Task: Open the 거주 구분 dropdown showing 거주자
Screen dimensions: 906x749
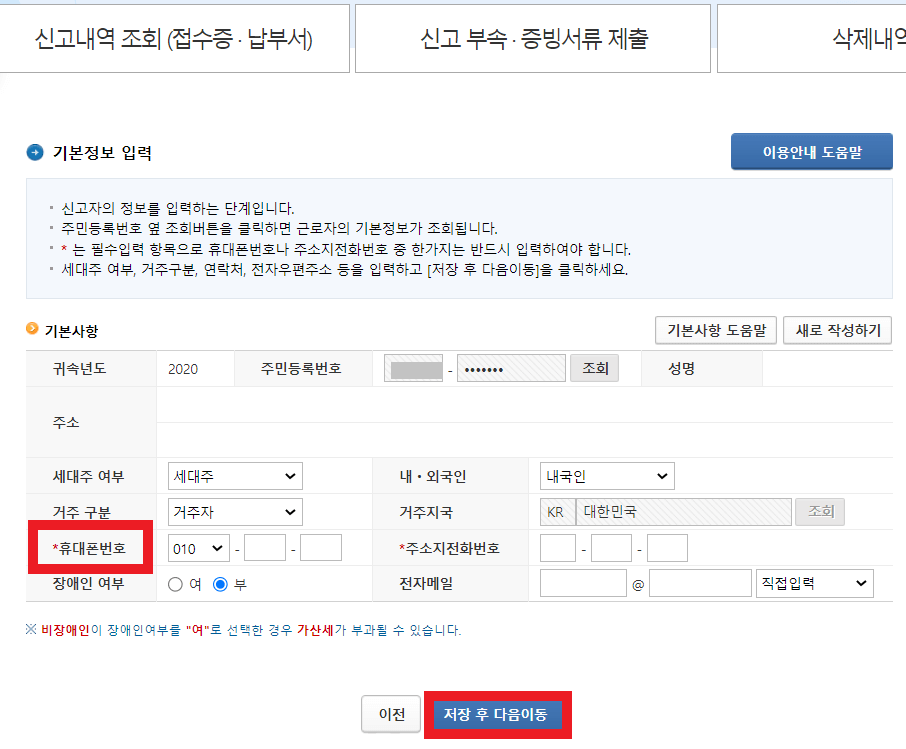Action: tap(234, 511)
